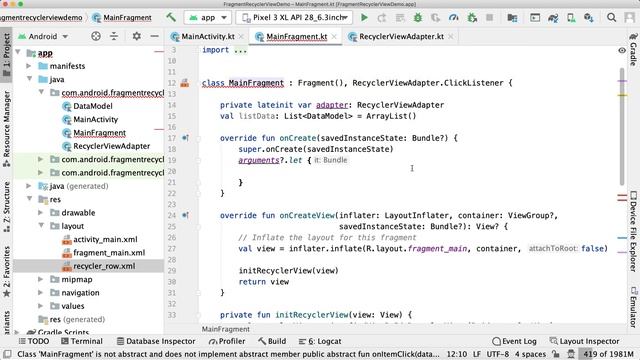Open the TODO tool window
Screen dimensions: 640x360
point(34,341)
